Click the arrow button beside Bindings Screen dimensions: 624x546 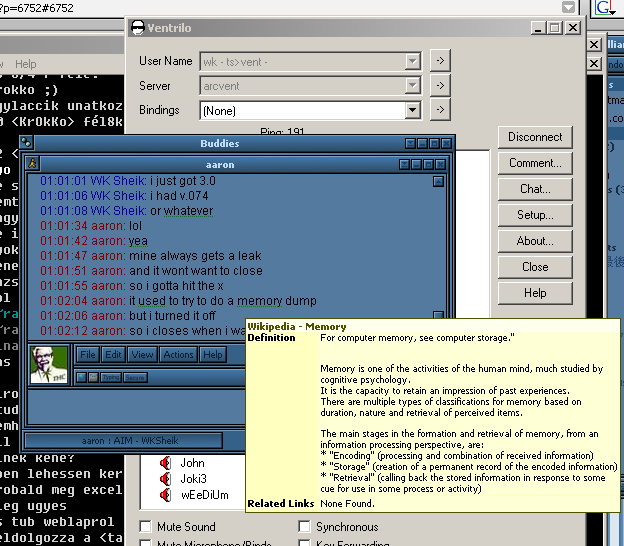[x=440, y=109]
